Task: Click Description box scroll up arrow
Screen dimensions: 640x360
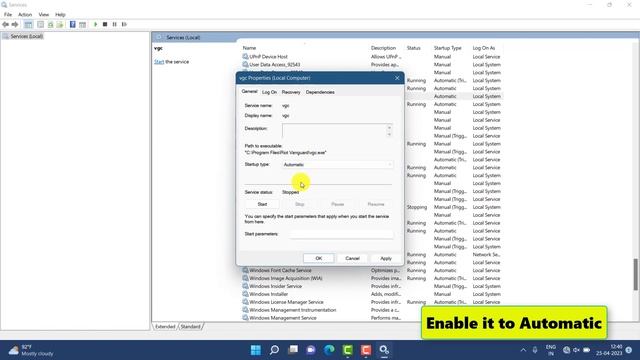Action: coord(389,127)
